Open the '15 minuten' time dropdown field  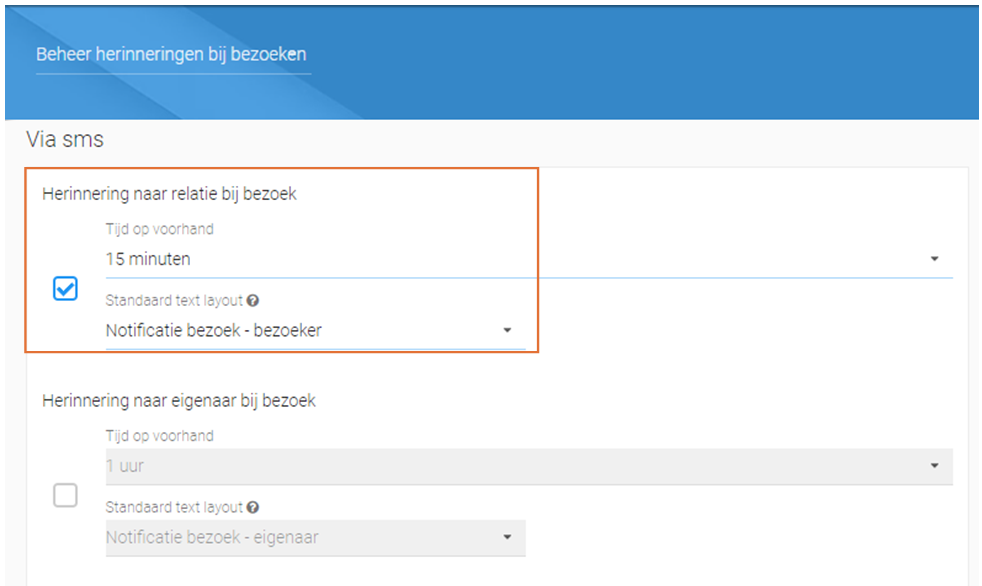(529, 259)
